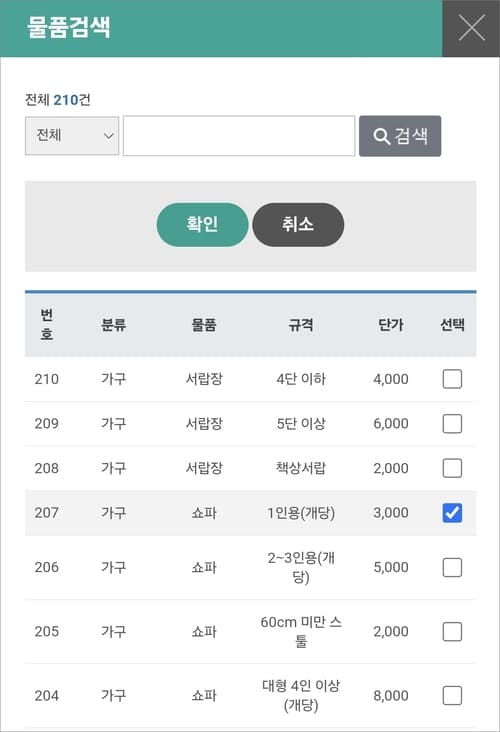Viewport: 500px width, 732px height.
Task: Tick checkbox for item 204 대형 4인 이상
Action: click(x=452, y=695)
